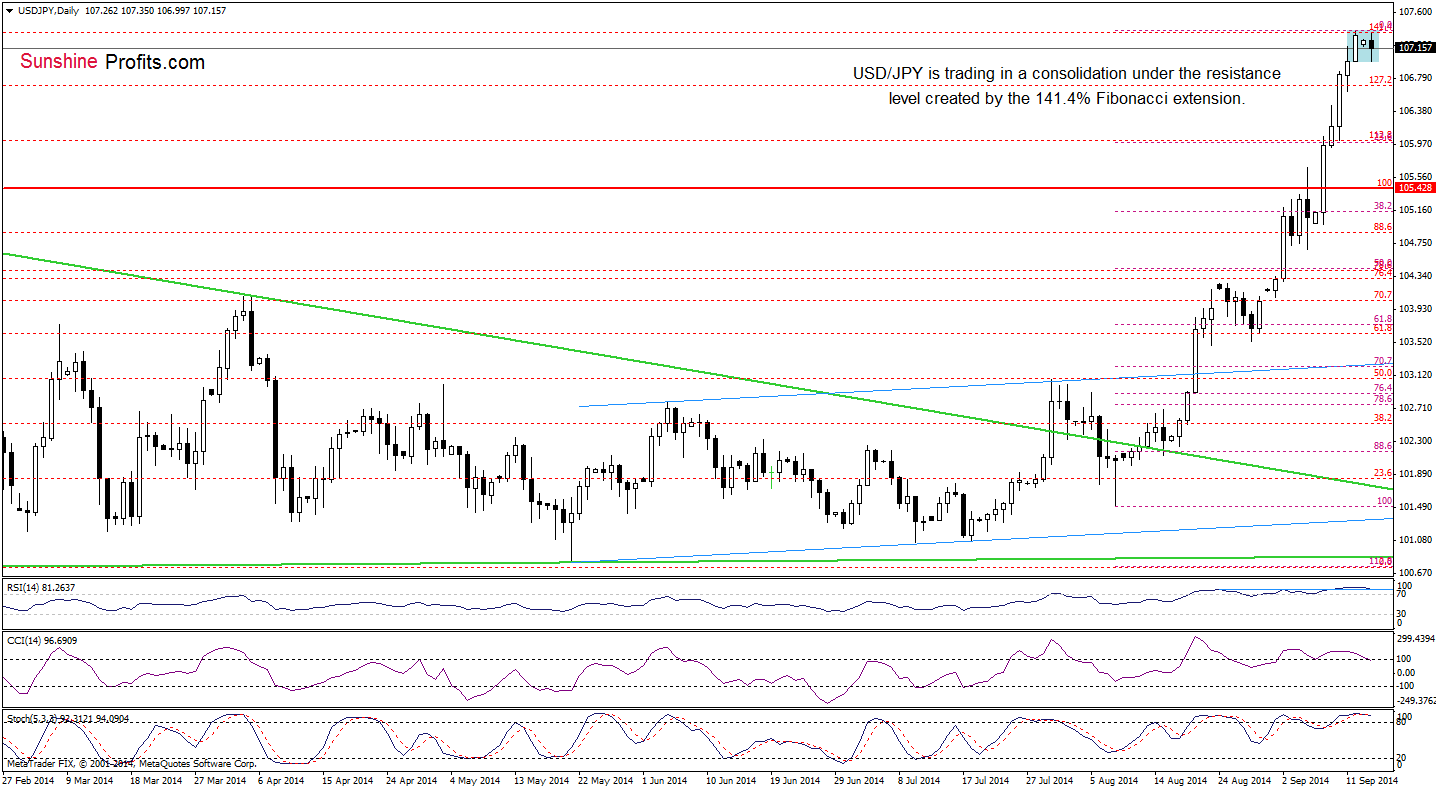1436x789 pixels.
Task: Select the current price tag 107.157
Action: pyautogui.click(x=1414, y=47)
